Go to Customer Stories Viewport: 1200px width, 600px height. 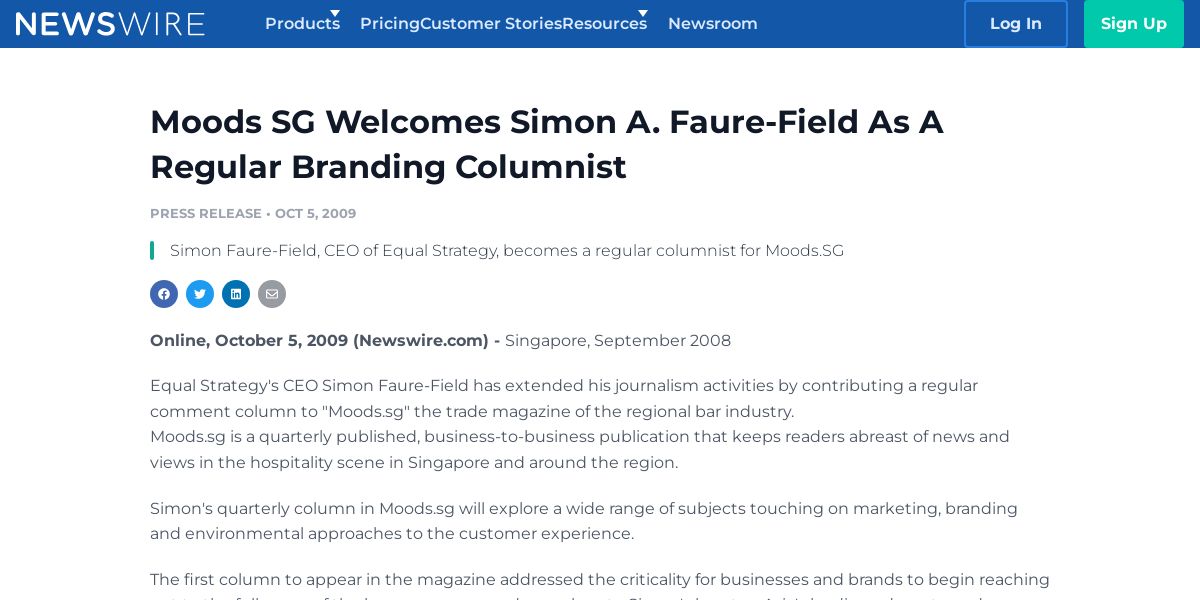(490, 24)
